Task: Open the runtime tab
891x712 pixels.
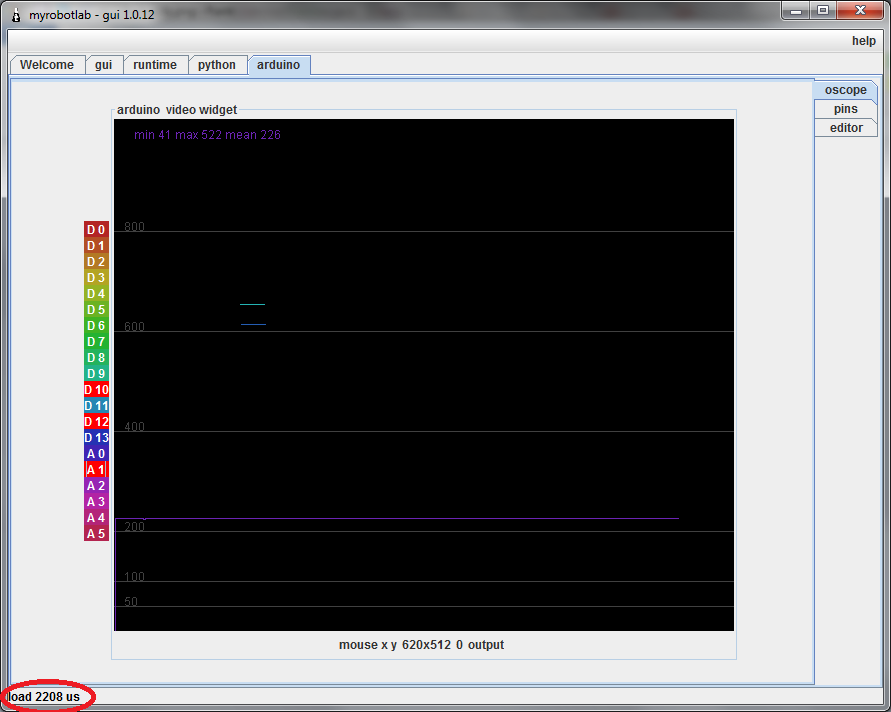Action: click(155, 65)
